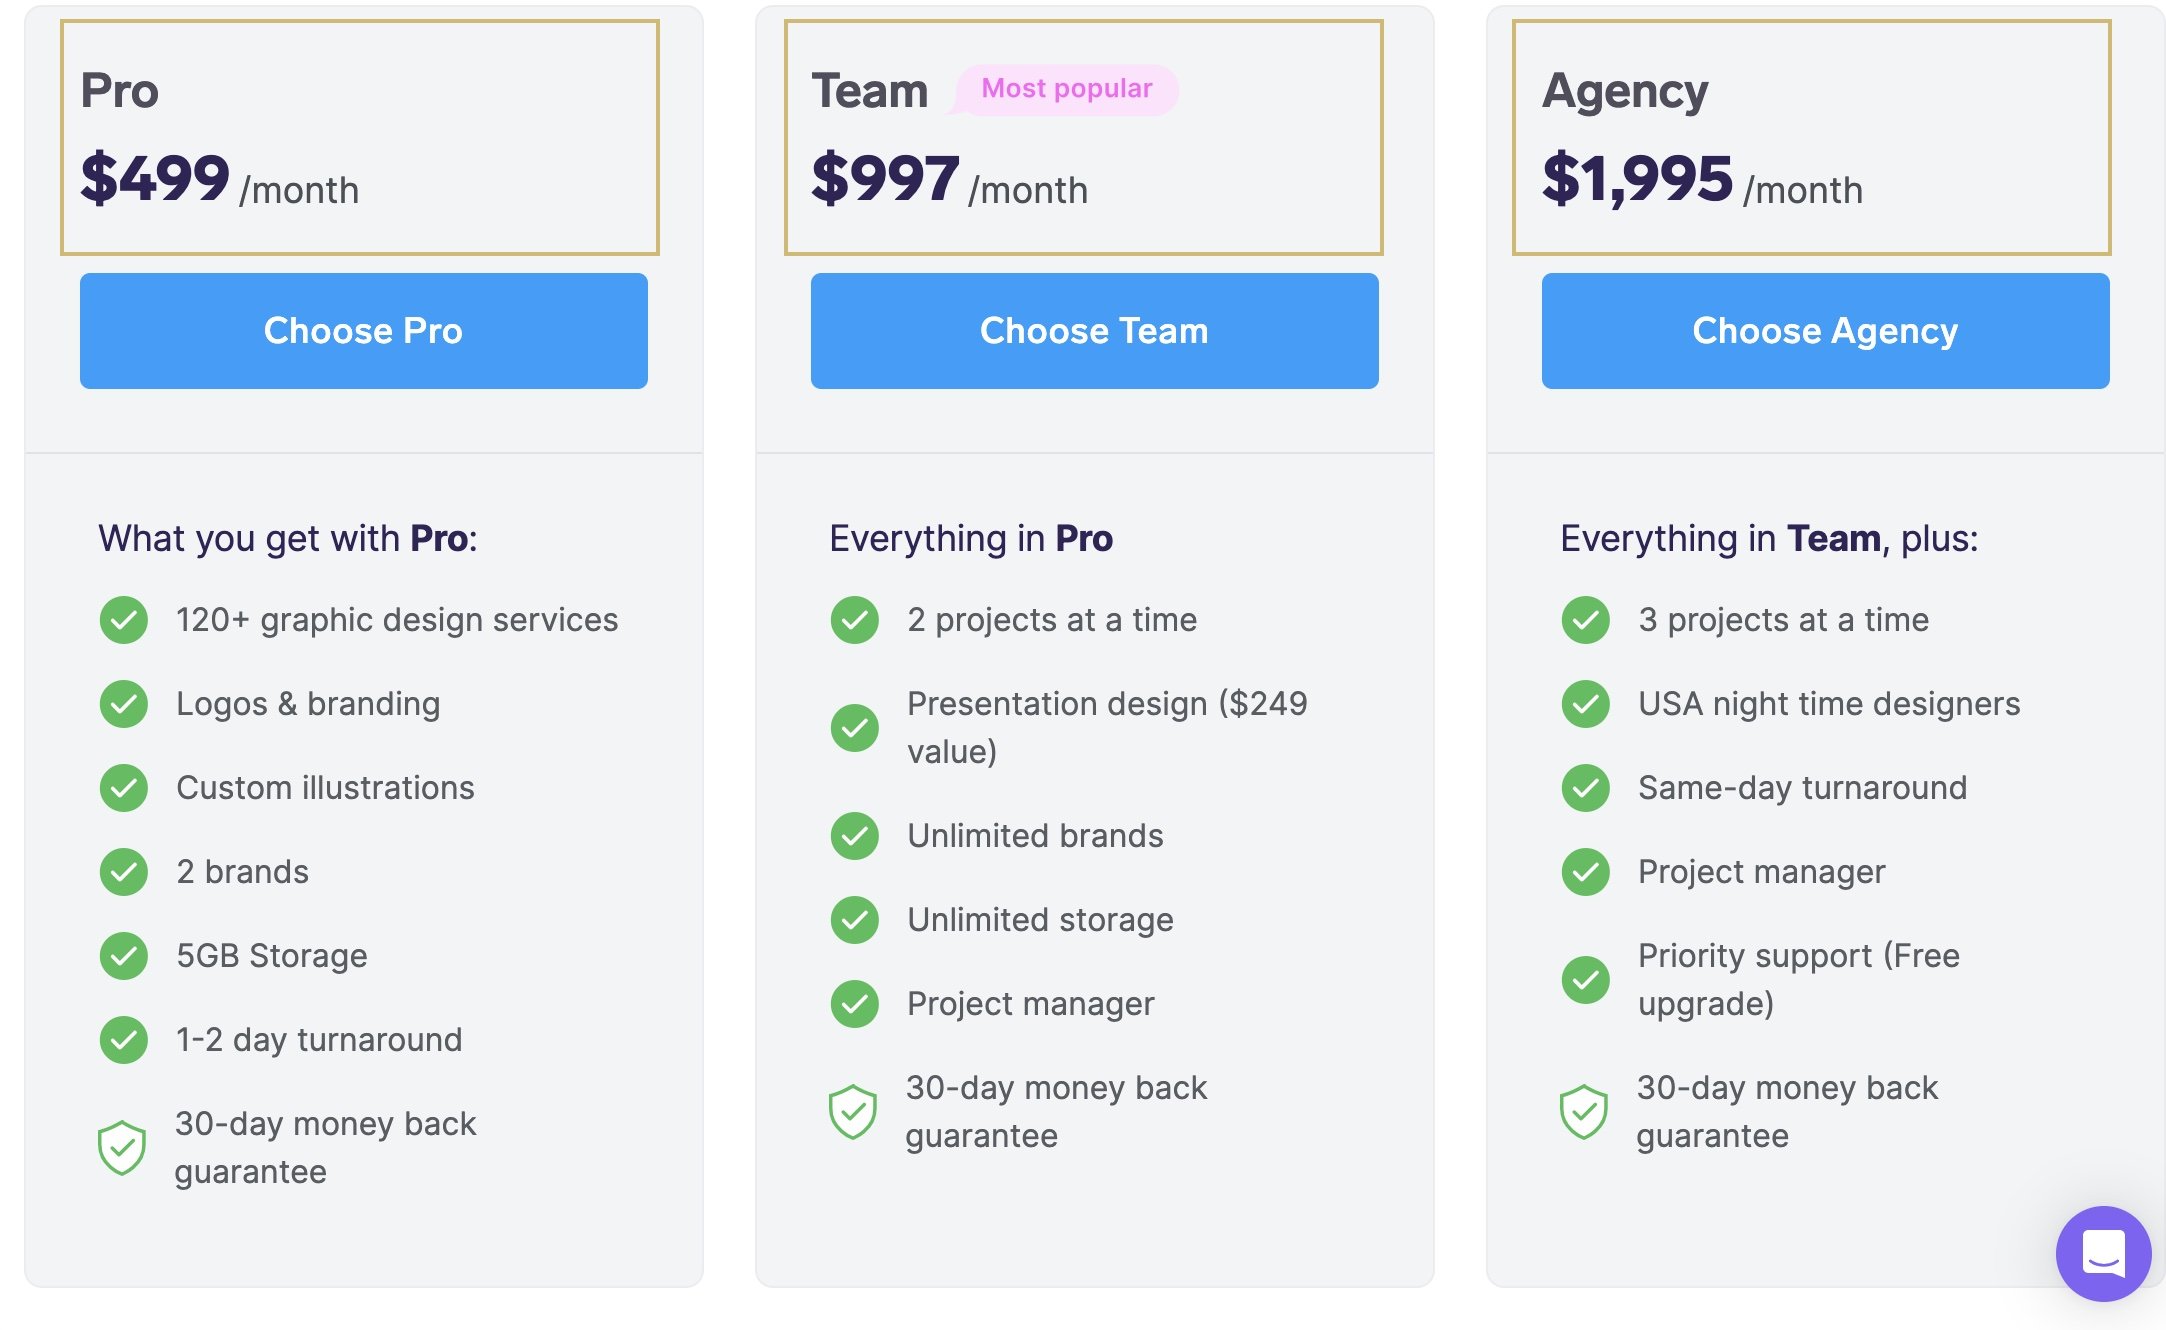This screenshot has width=2166, height=1330.
Task: Click checkmark next to Unlimited storage
Action: point(855,920)
